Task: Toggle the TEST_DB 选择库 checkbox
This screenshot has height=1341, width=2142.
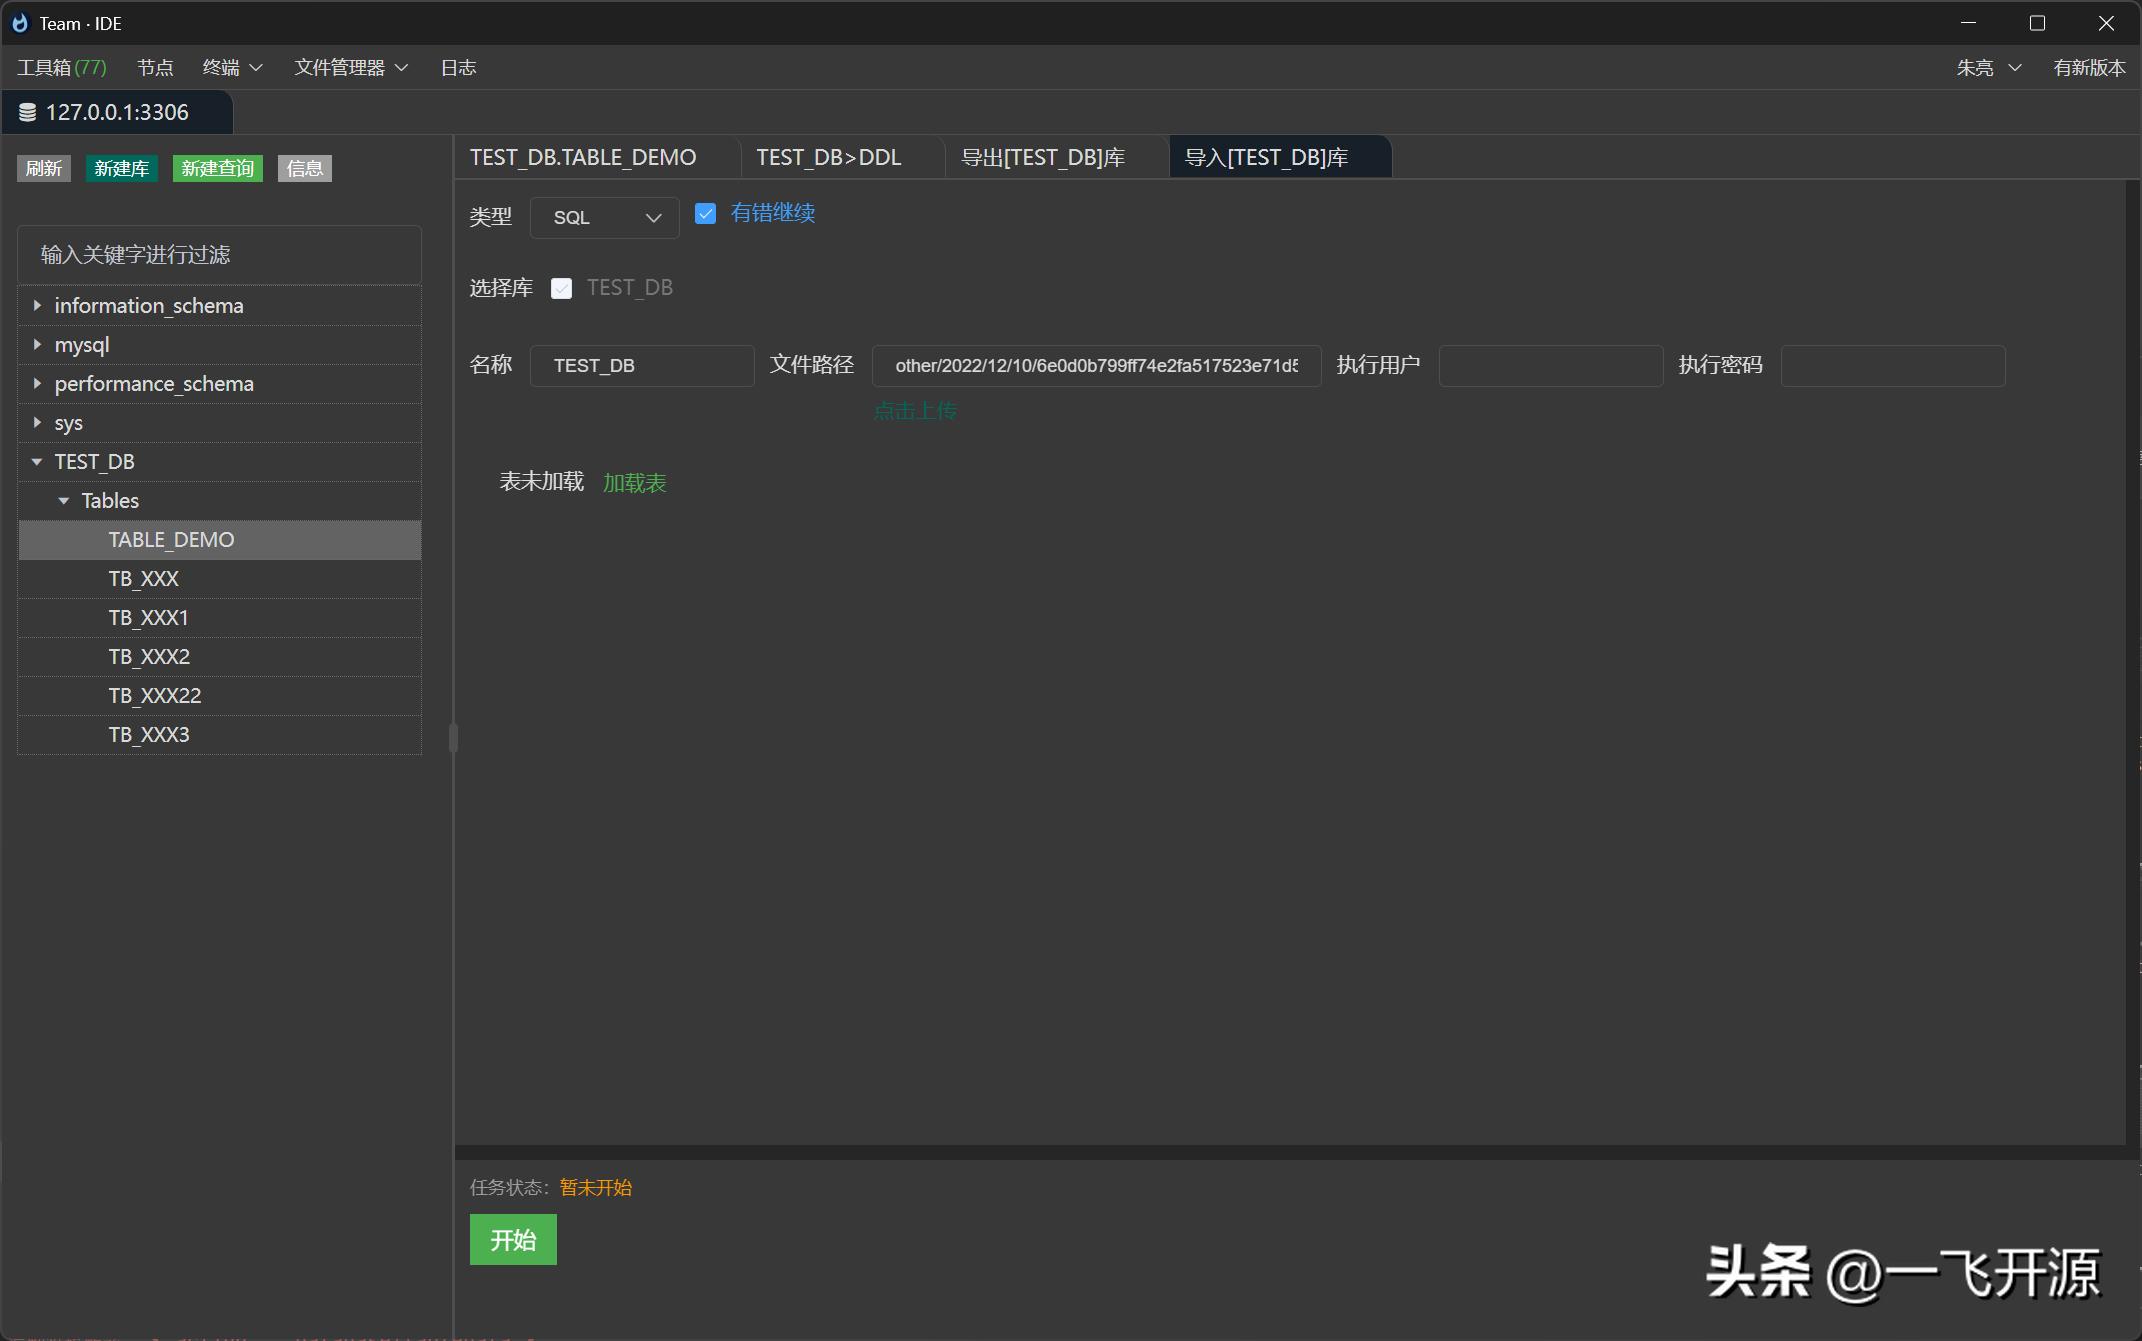Action: tap(562, 289)
